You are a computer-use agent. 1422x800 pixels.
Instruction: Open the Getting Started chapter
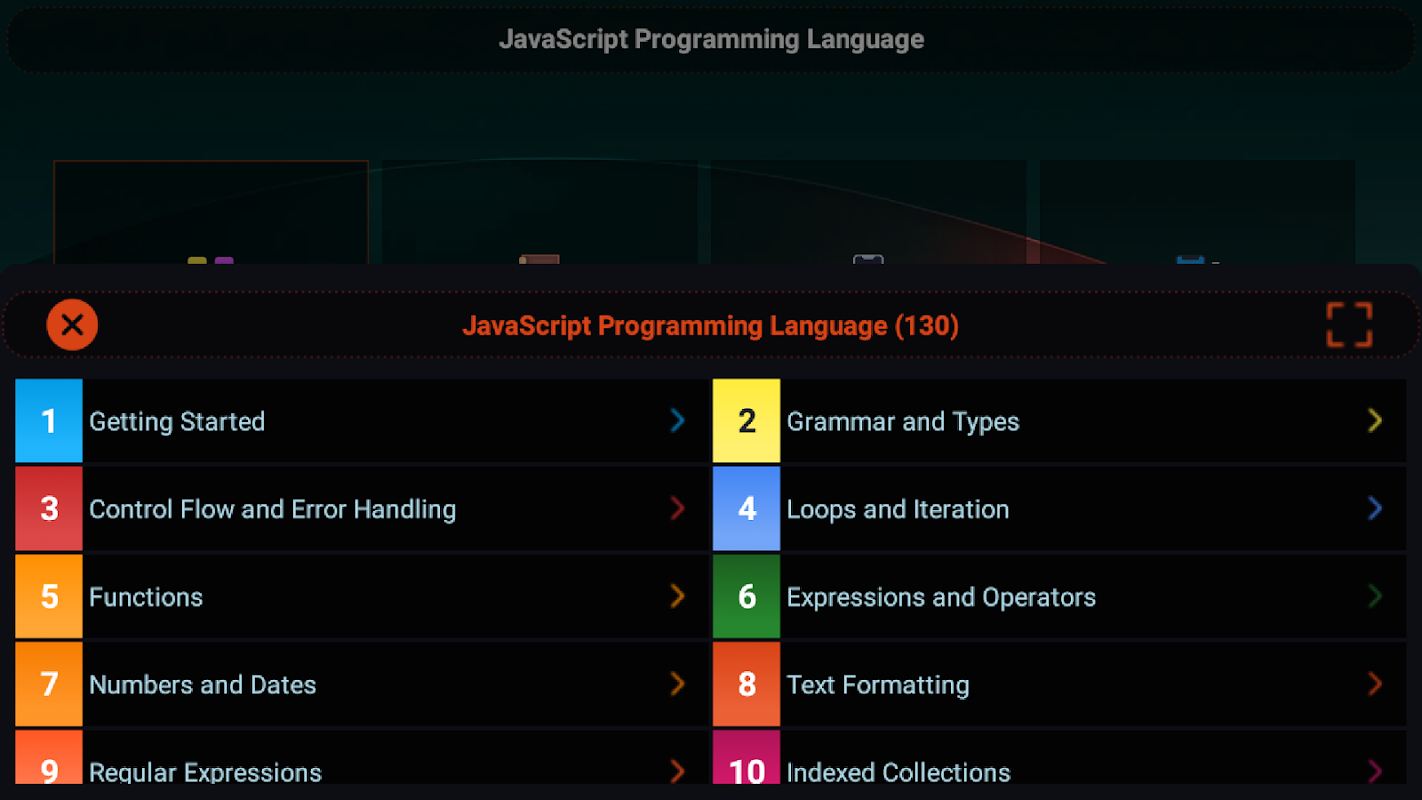pyautogui.click(x=177, y=421)
